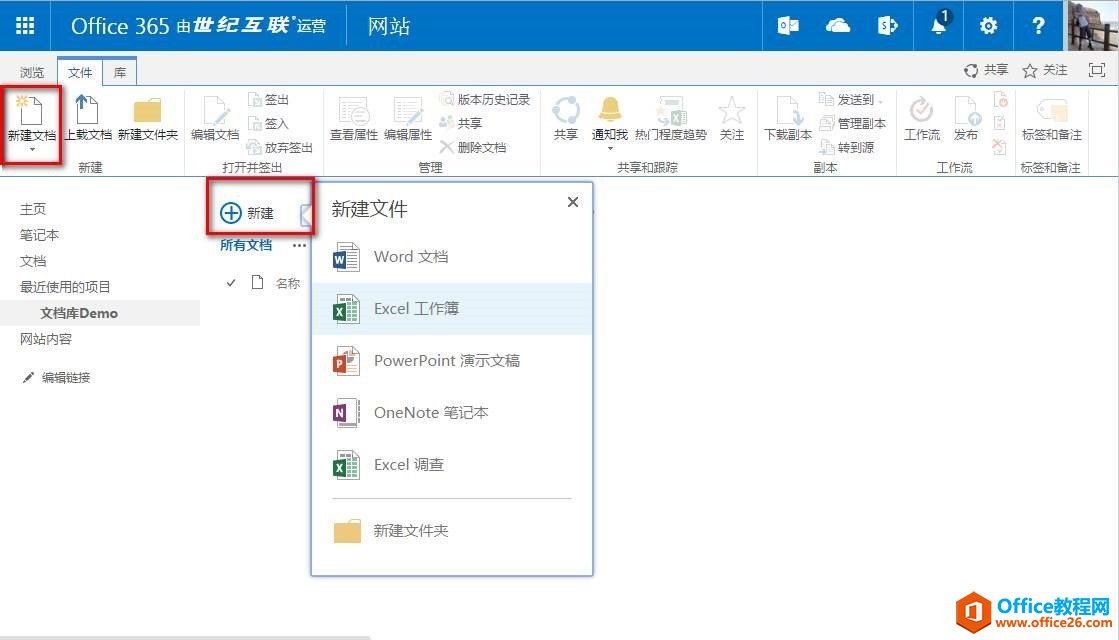Open 网站内容 in the left navigation

[x=46, y=339]
